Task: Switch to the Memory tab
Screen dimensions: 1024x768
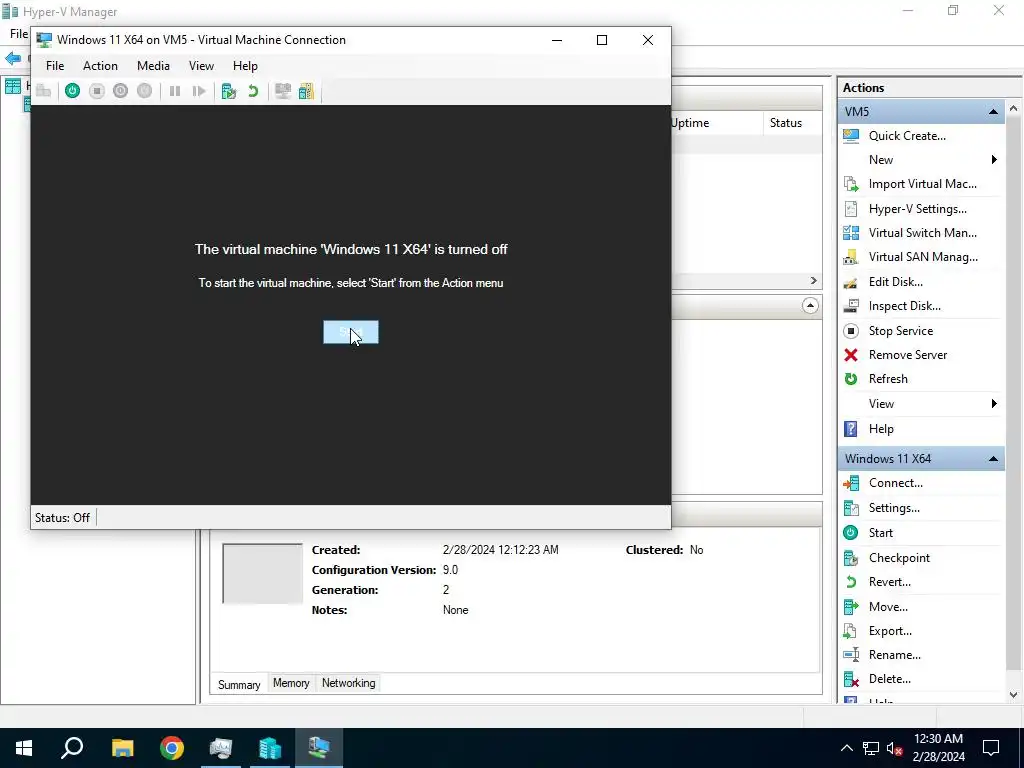Action: (x=291, y=683)
